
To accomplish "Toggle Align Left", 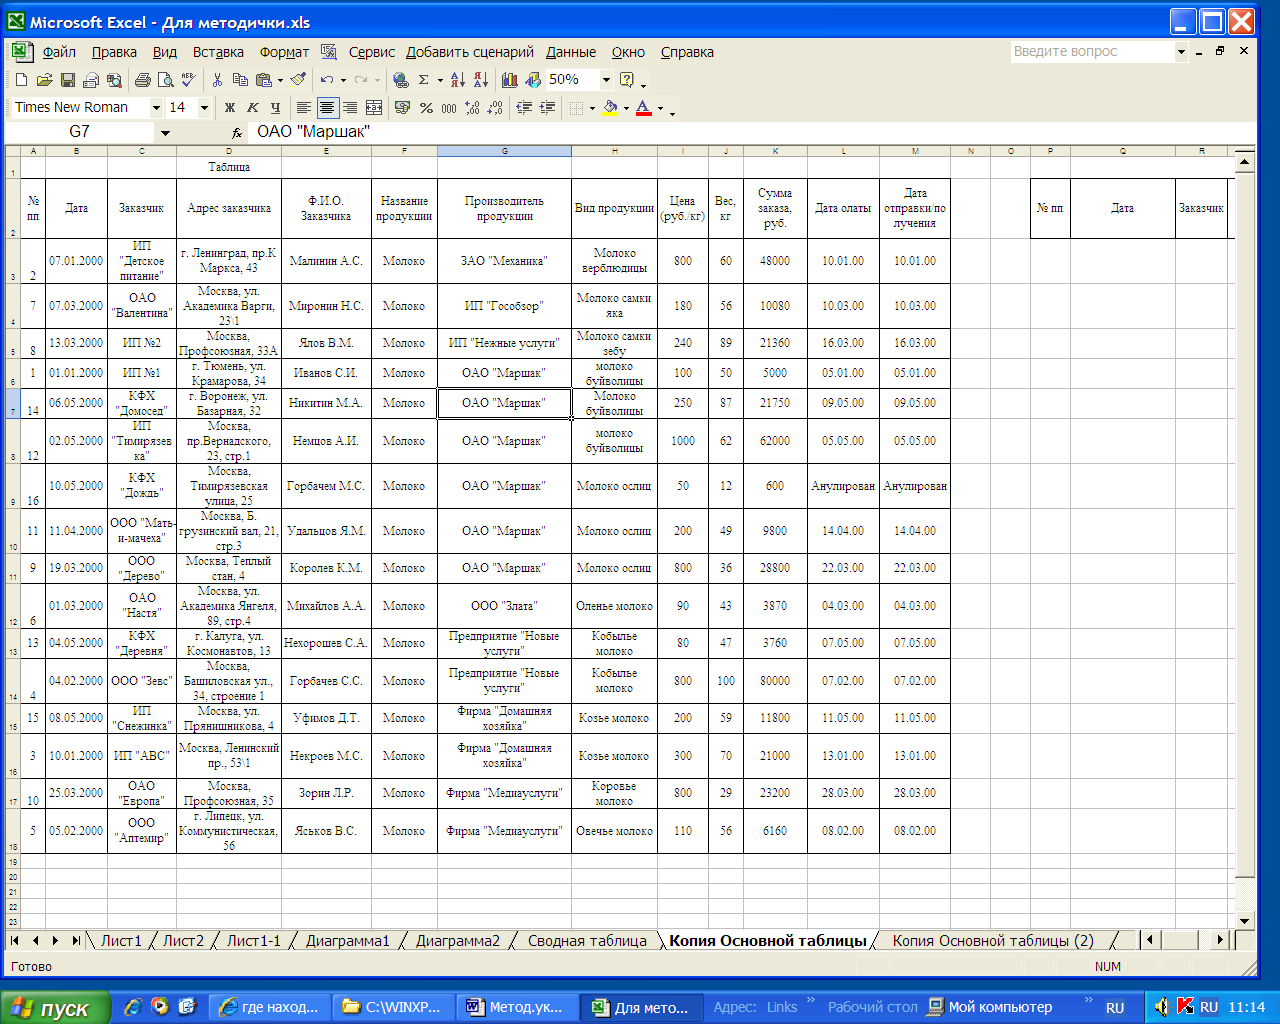I will click(304, 107).
